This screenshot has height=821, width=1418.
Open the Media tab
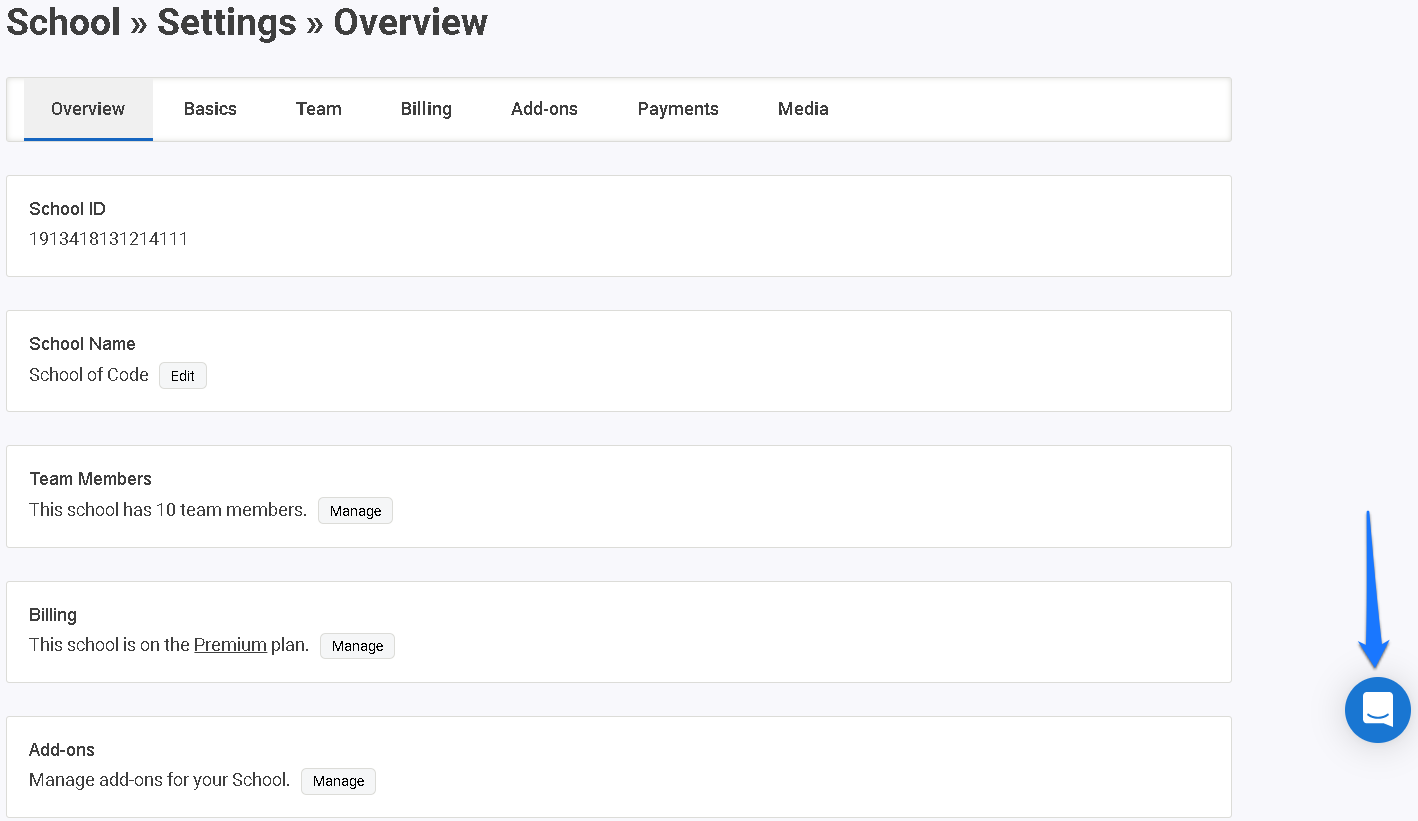pyautogui.click(x=803, y=109)
